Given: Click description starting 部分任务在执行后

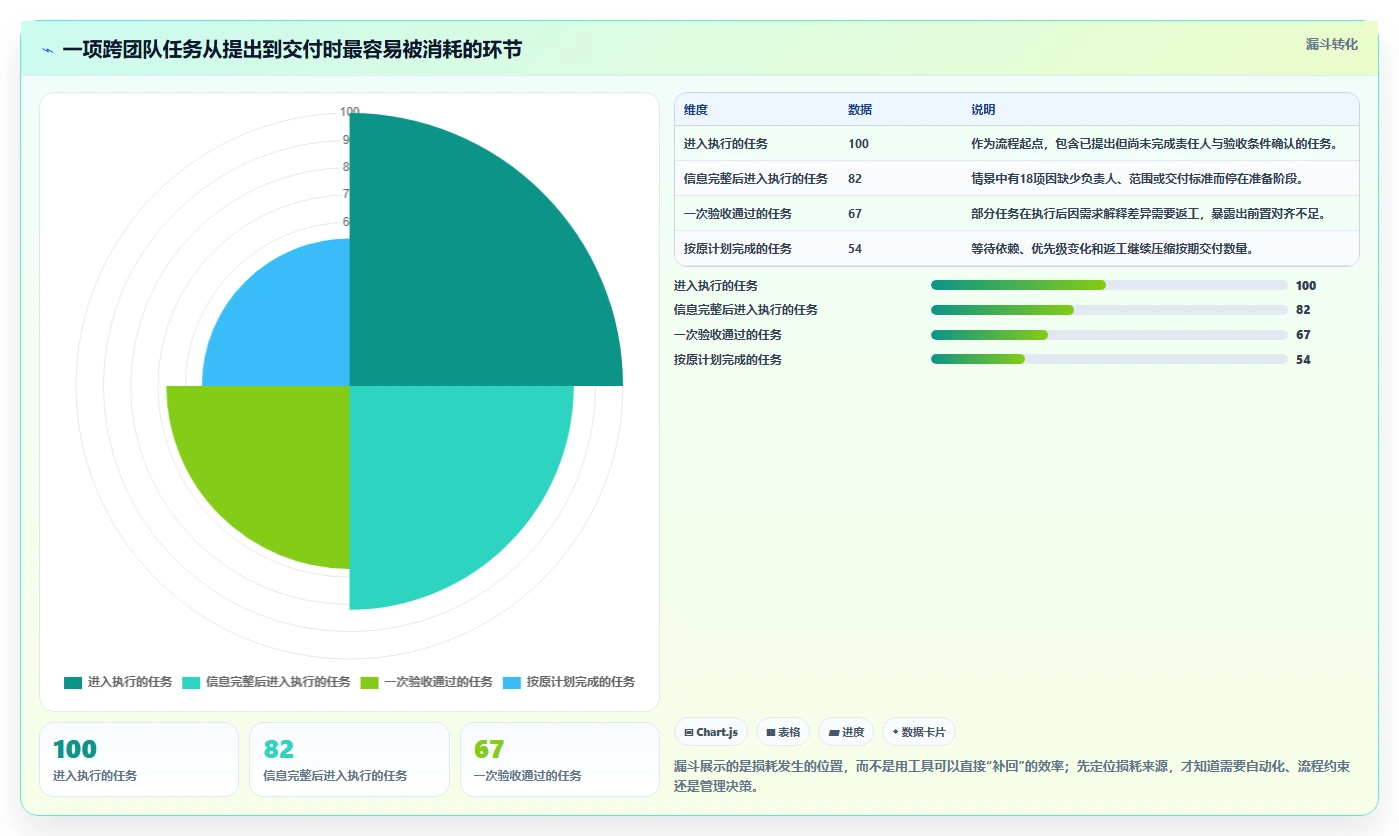Looking at the screenshot, I should (x=1149, y=214).
